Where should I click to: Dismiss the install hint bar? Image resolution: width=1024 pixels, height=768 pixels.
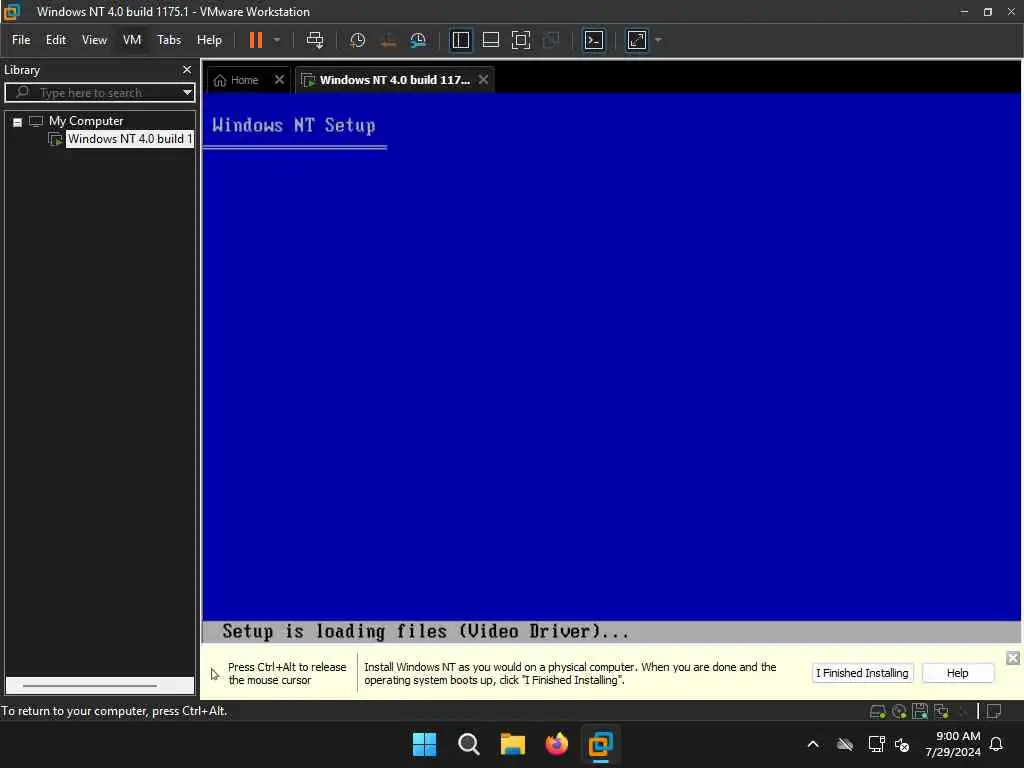1012,658
